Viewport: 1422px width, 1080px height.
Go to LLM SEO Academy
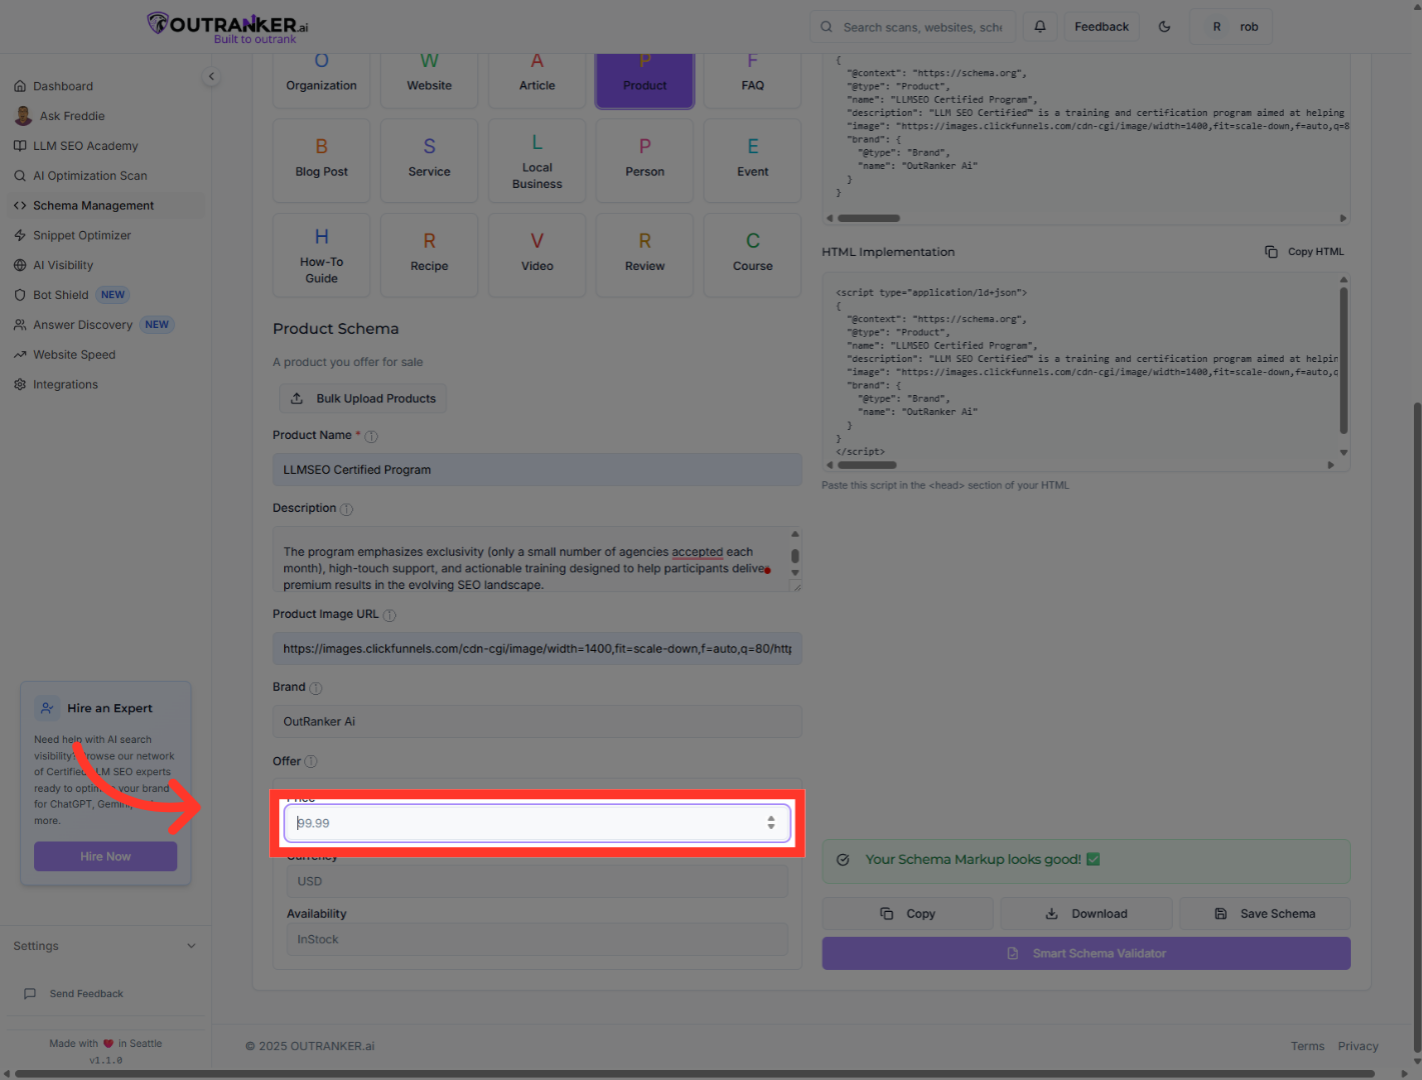(85, 146)
